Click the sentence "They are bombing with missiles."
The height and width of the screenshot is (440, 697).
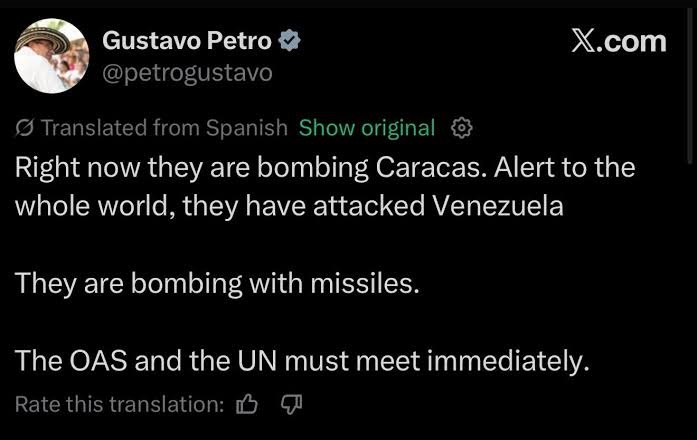click(x=217, y=283)
